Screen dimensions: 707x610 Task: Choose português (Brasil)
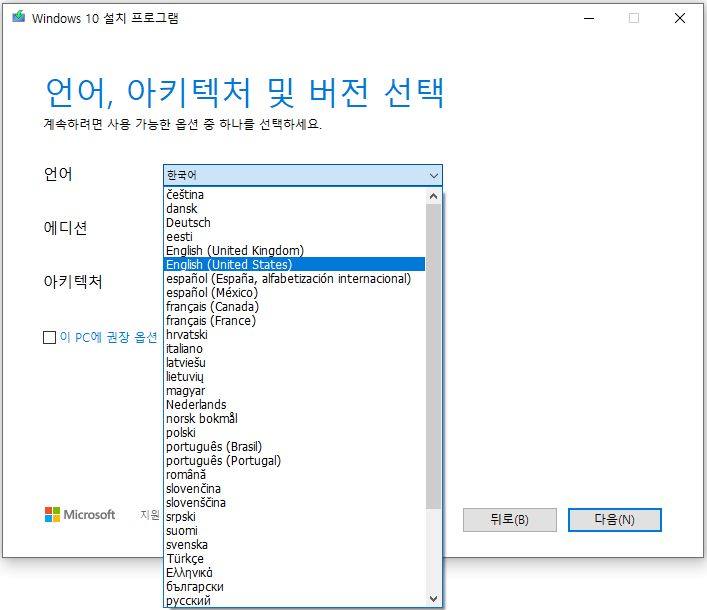pyautogui.click(x=294, y=446)
